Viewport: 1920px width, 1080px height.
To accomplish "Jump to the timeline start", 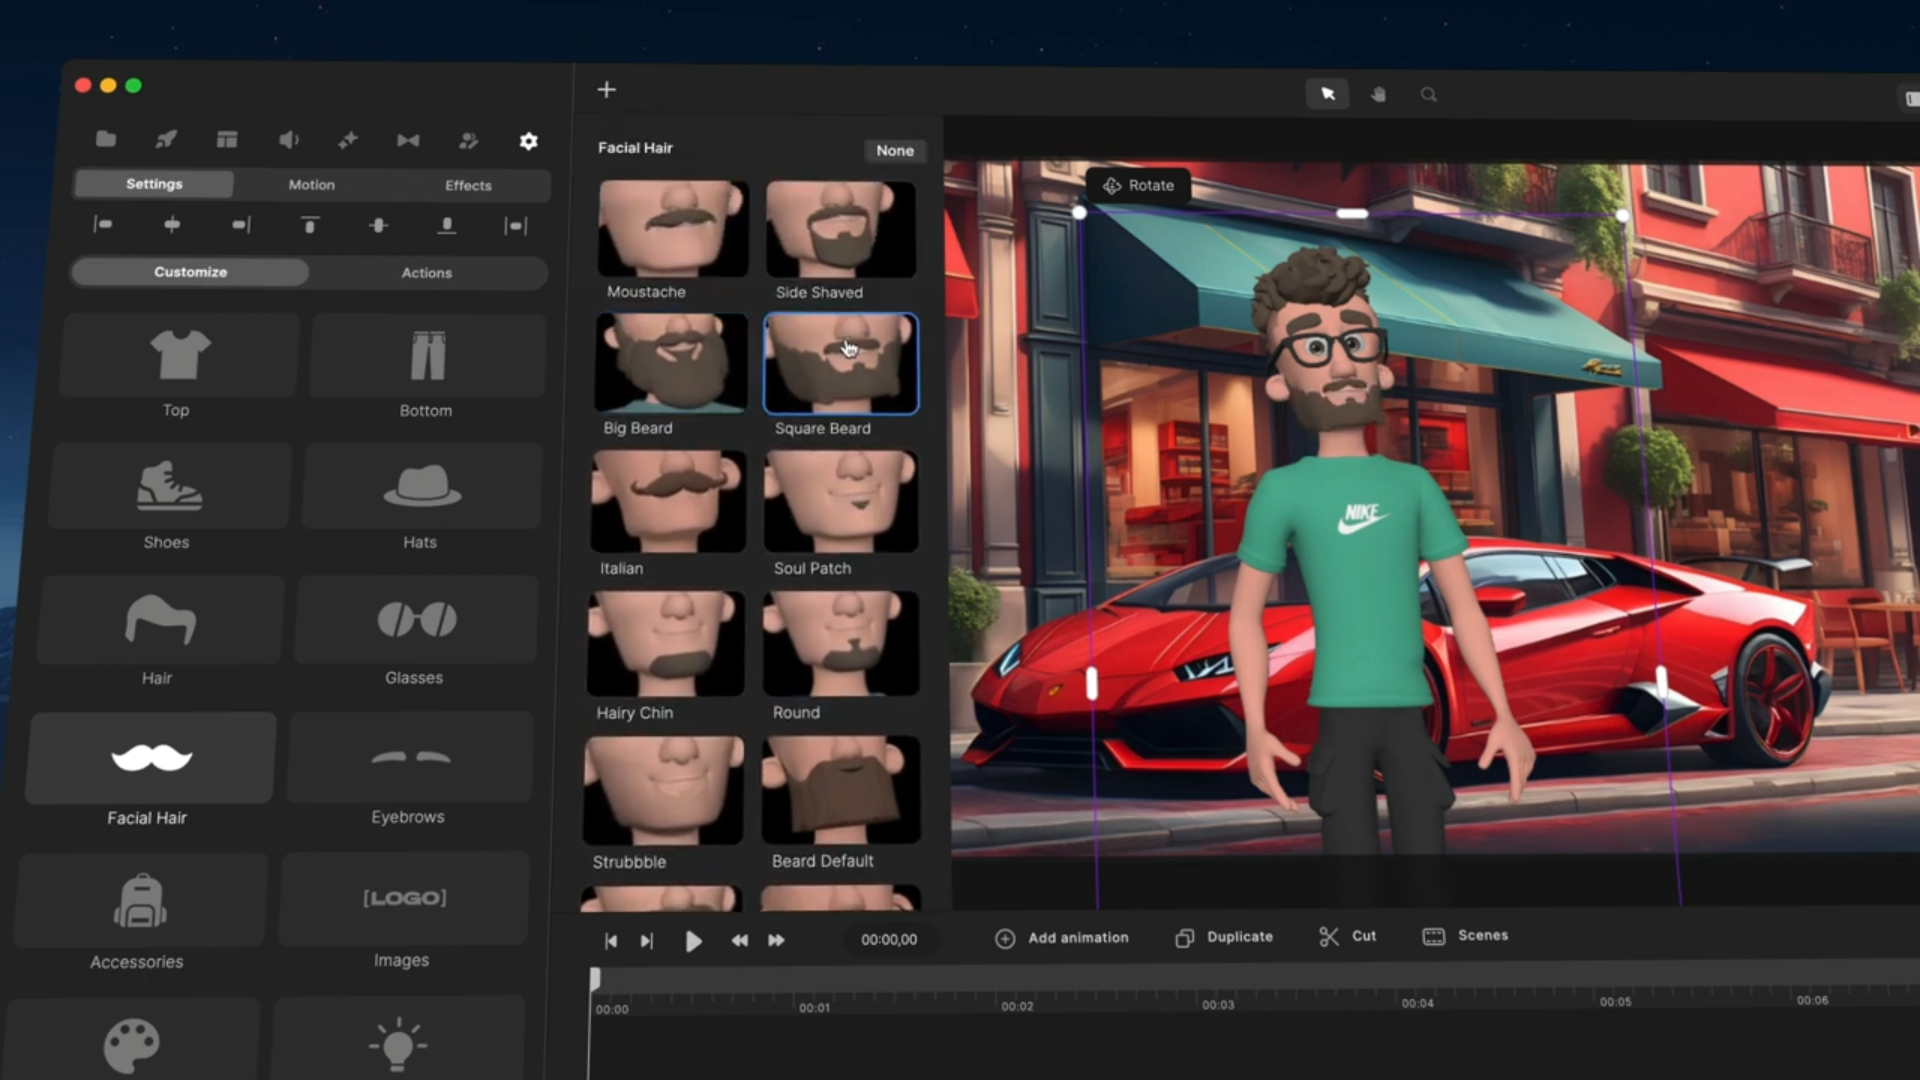I will [611, 941].
